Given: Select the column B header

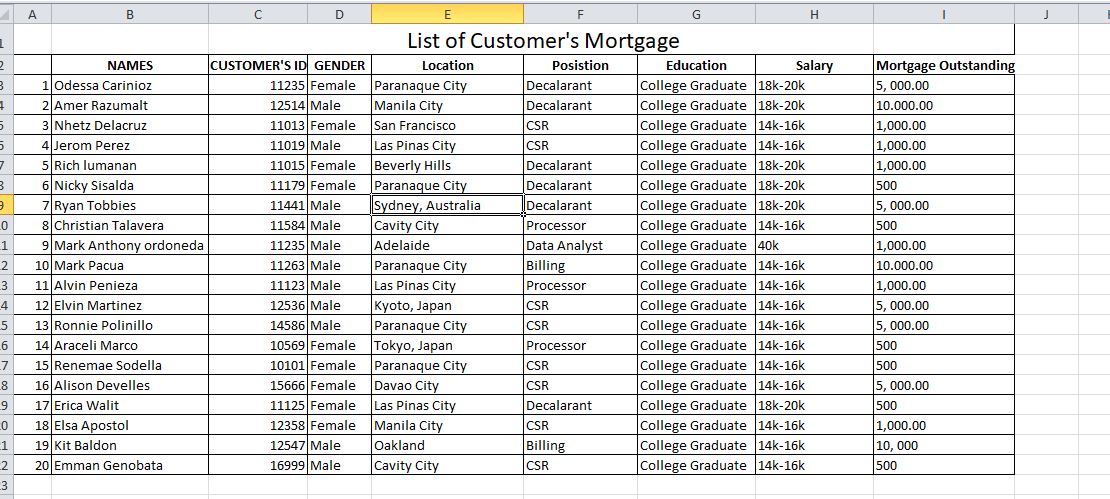Looking at the screenshot, I should [x=130, y=14].
